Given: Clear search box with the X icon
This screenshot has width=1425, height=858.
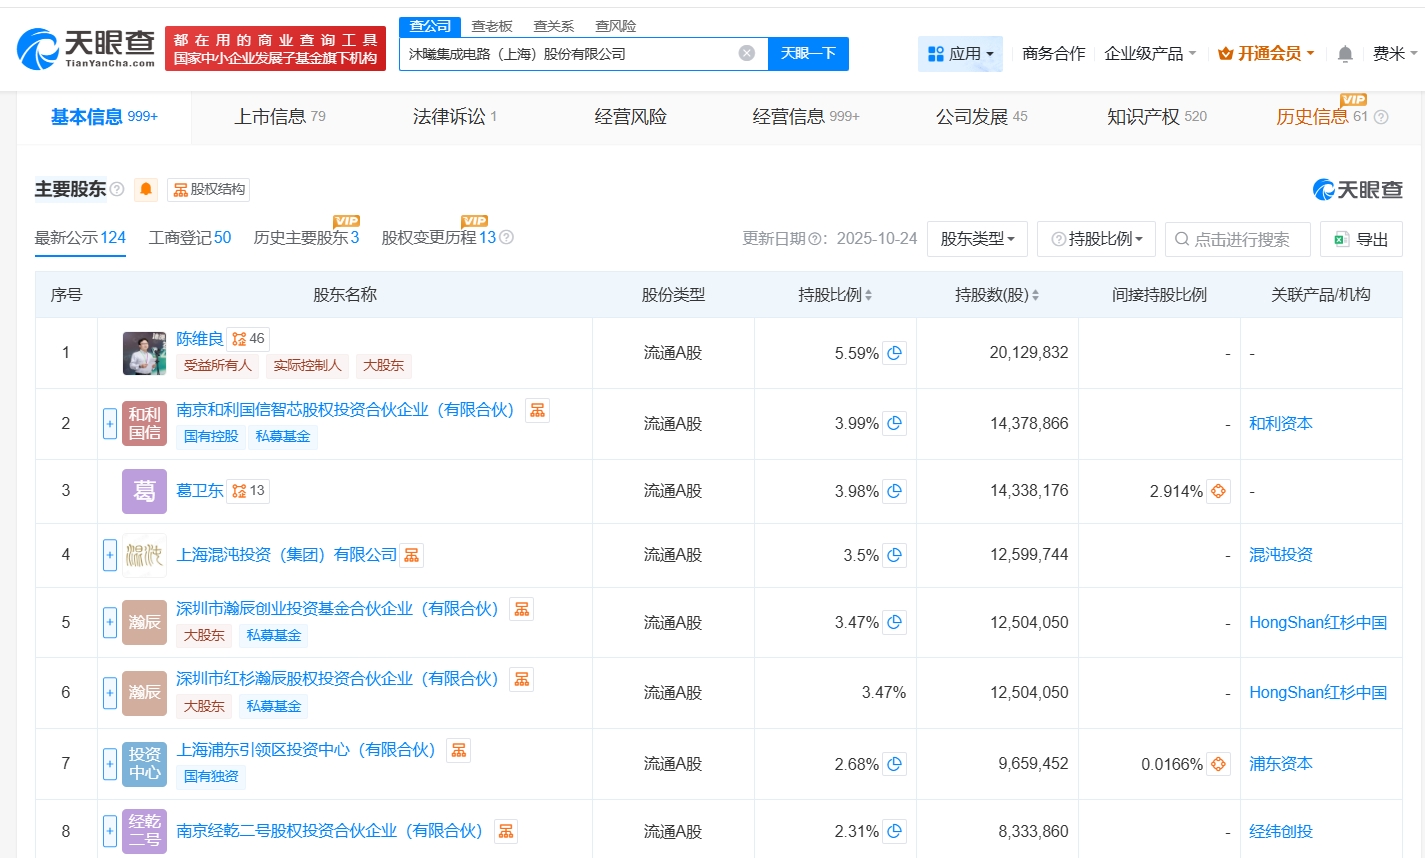Looking at the screenshot, I should [747, 53].
